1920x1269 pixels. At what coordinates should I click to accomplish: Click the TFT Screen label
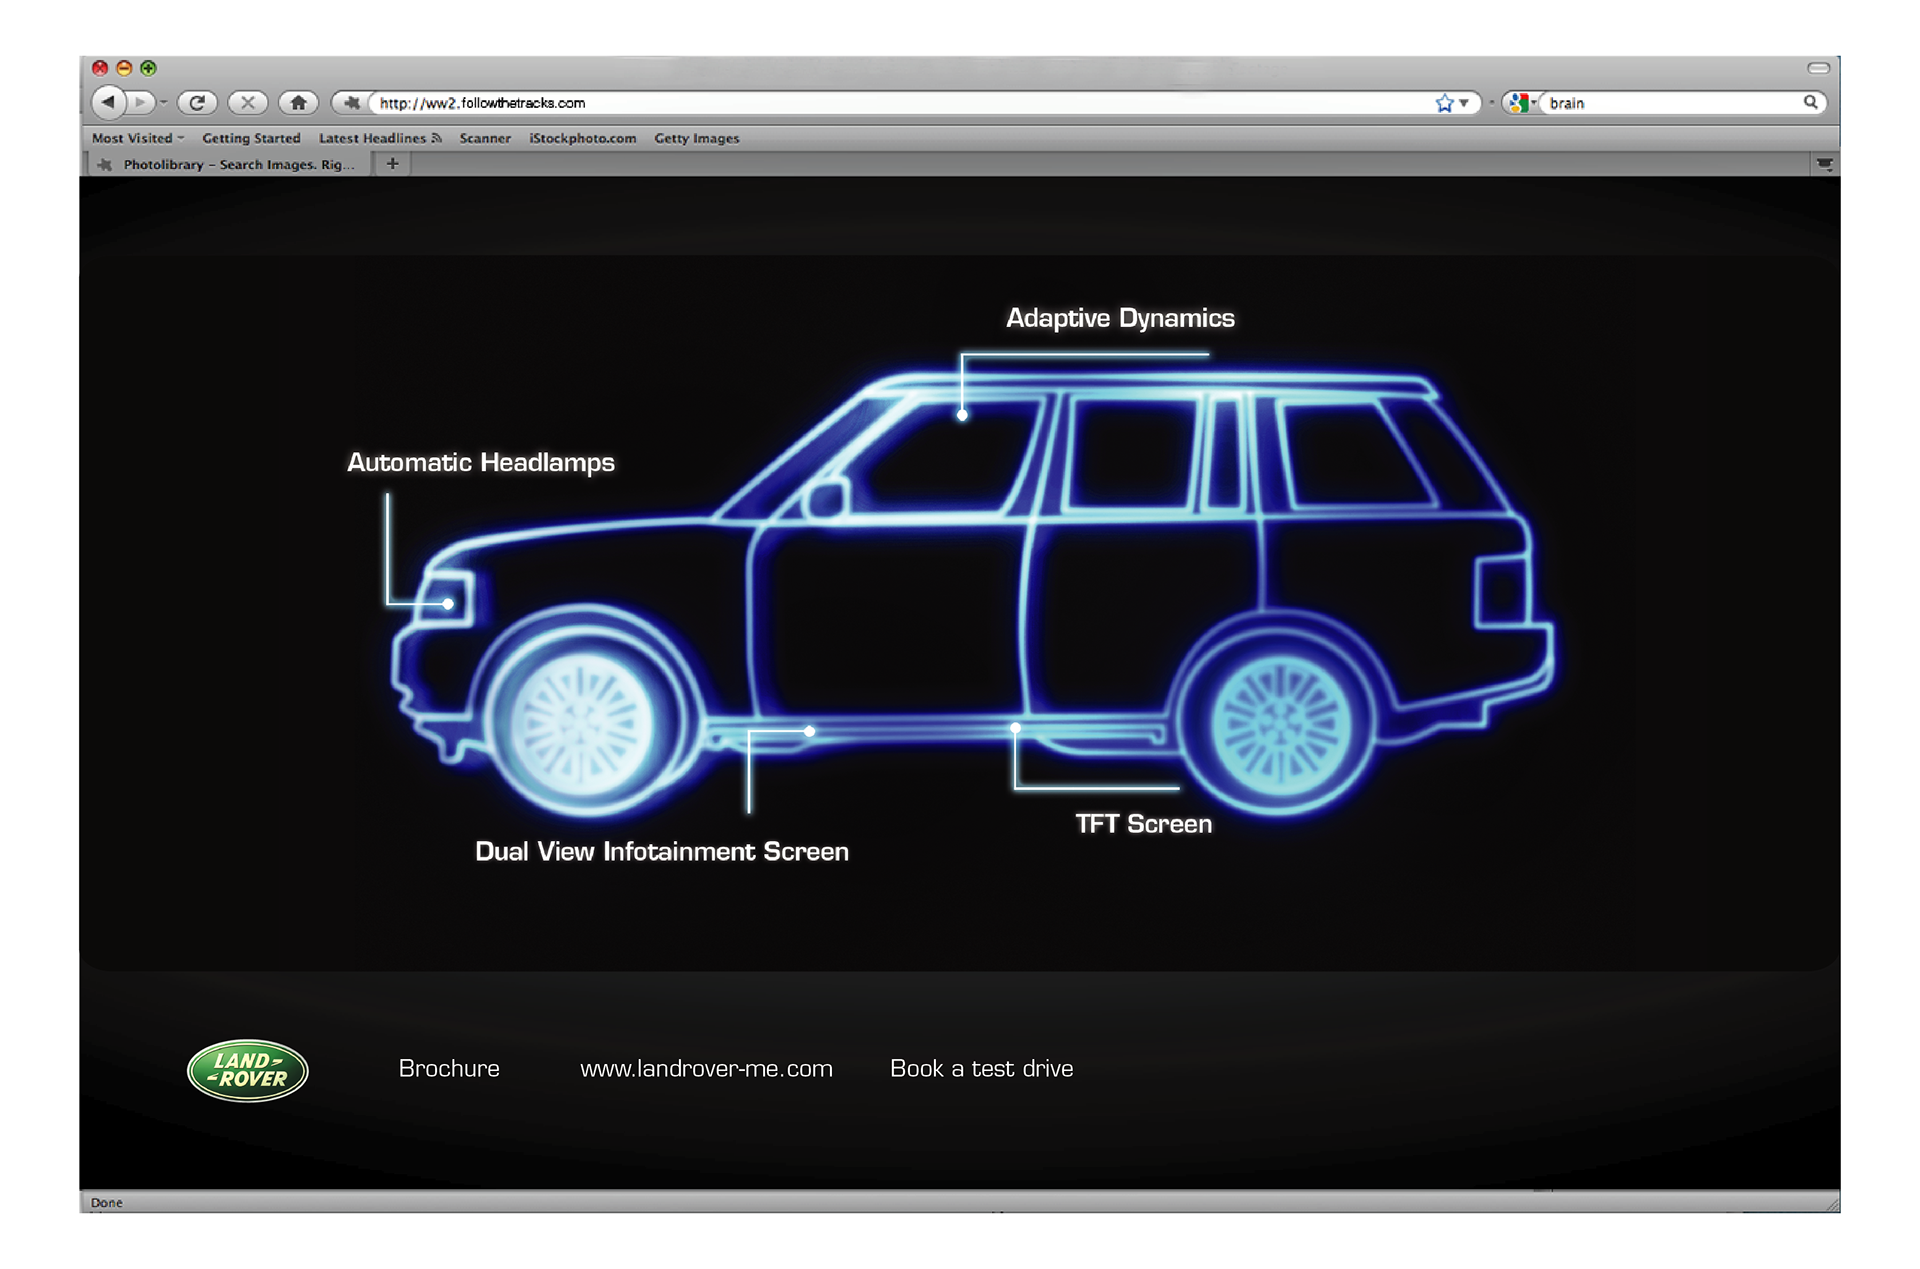(1144, 824)
